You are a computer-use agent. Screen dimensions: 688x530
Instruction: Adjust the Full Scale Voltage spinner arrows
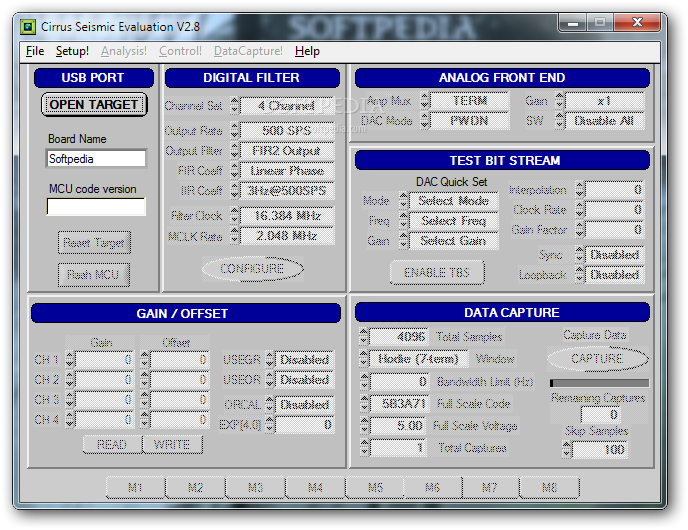(x=364, y=425)
